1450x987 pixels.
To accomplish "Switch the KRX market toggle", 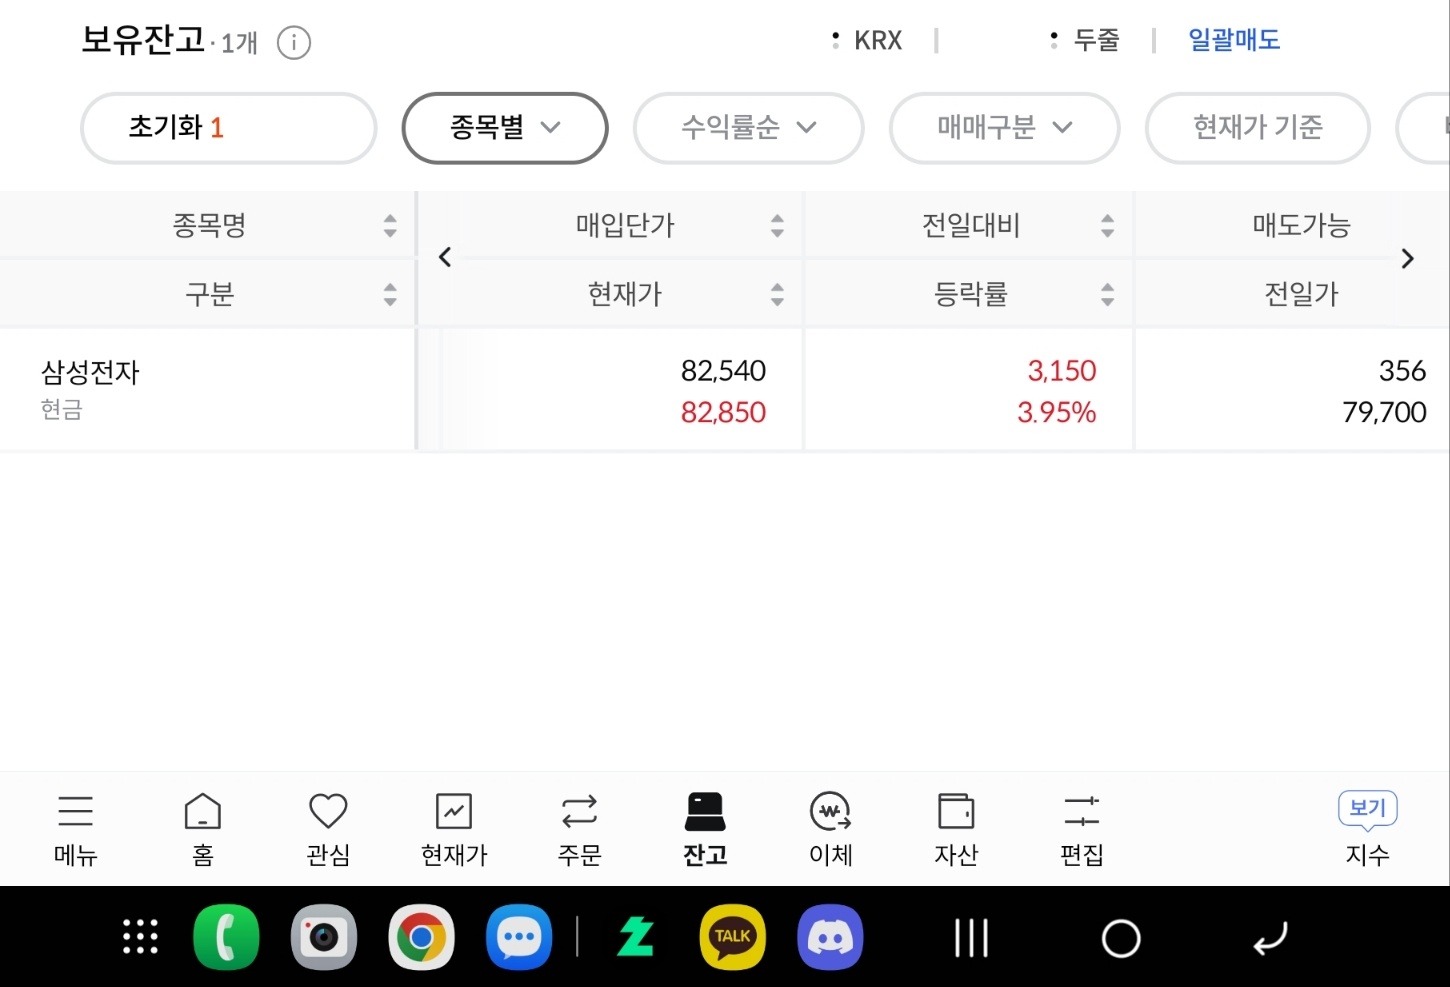I will tap(869, 40).
